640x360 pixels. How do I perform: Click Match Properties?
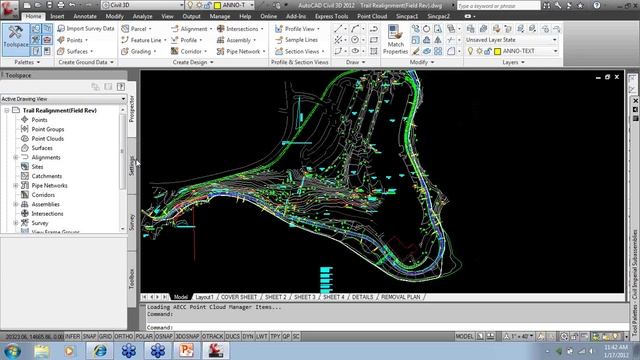tap(395, 40)
